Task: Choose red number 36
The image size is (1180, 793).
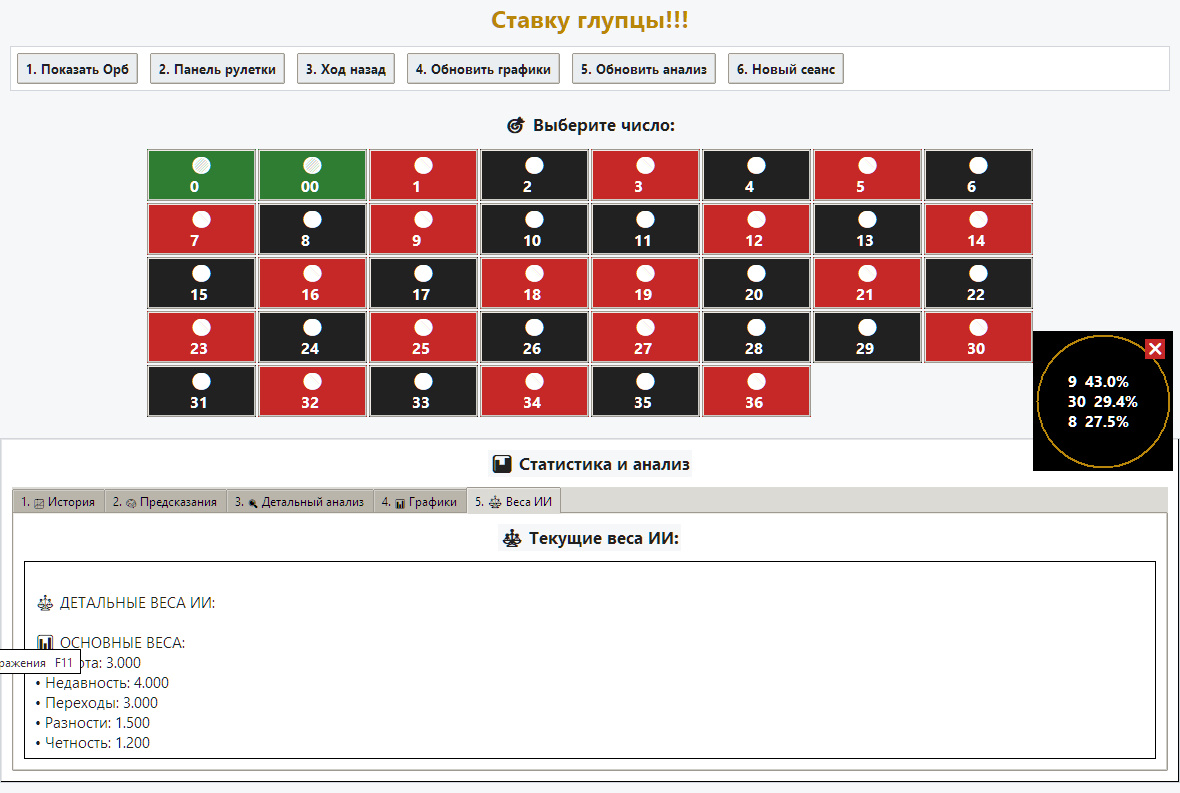Action: coord(756,391)
